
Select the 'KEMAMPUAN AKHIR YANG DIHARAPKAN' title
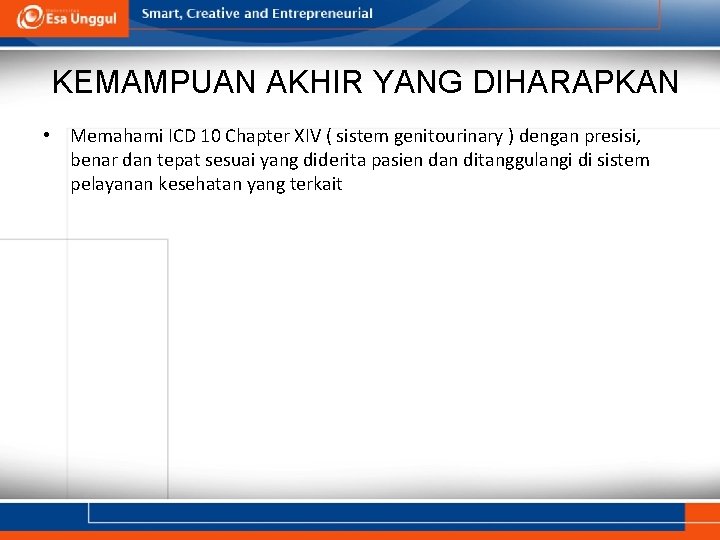366,82
